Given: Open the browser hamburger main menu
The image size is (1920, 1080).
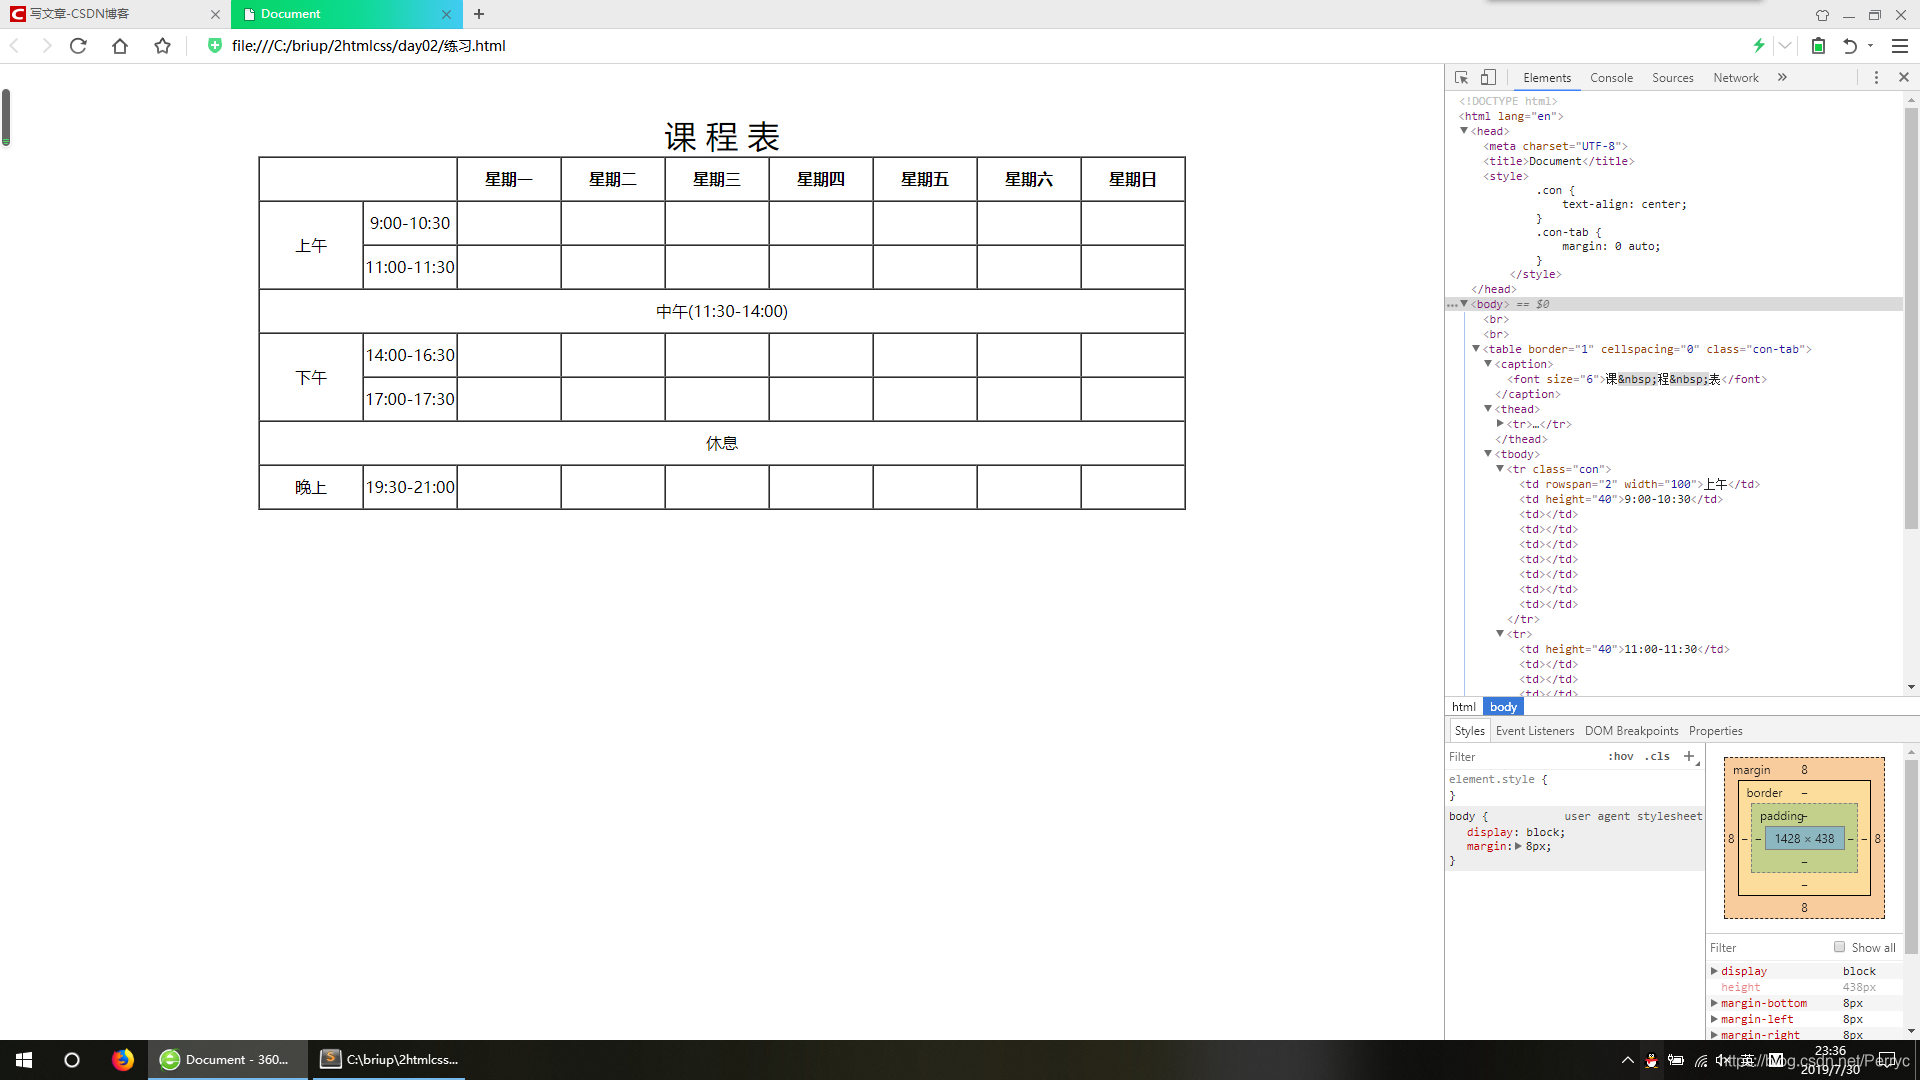Looking at the screenshot, I should (1900, 46).
